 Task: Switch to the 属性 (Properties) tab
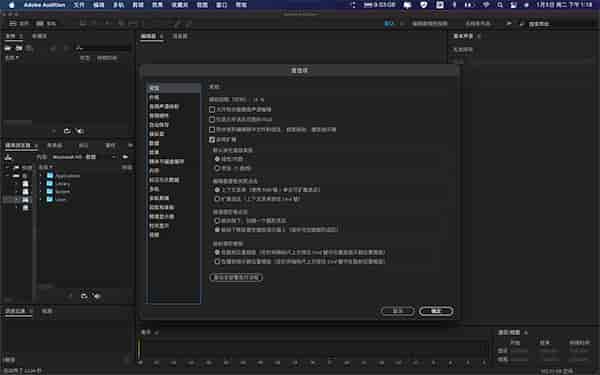point(111,145)
